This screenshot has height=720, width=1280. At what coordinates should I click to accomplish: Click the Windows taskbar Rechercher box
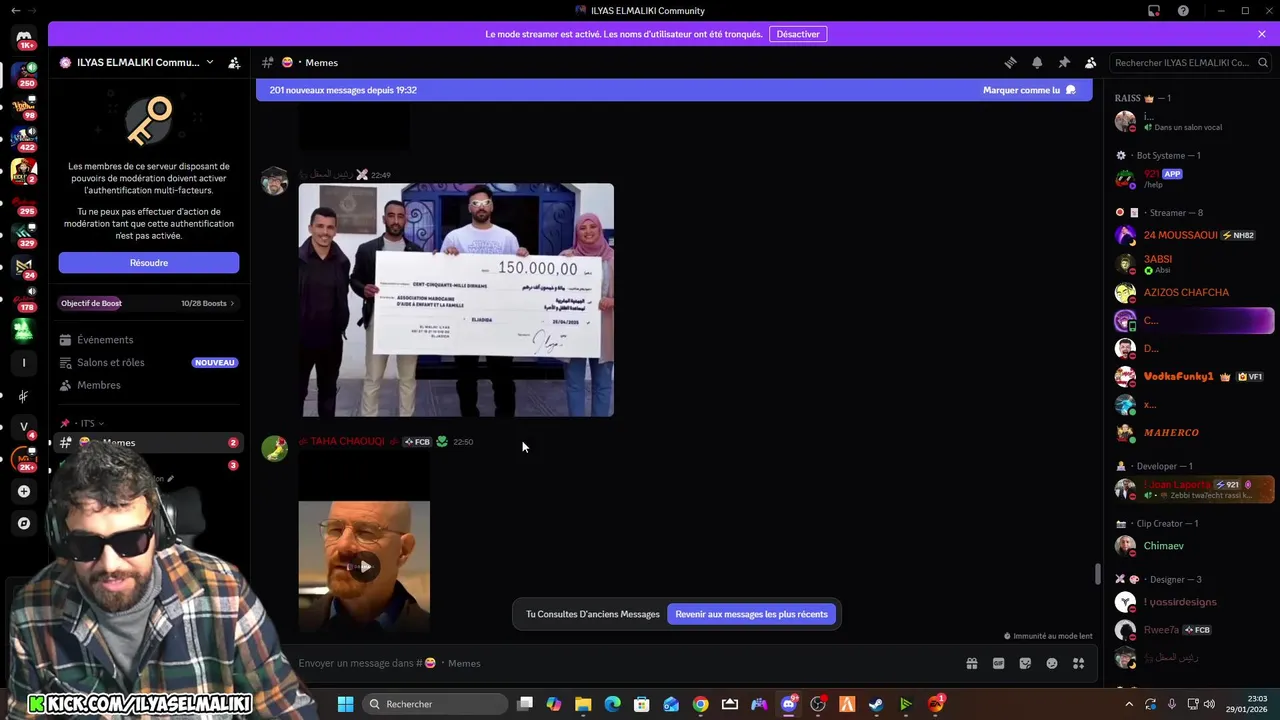click(x=434, y=704)
